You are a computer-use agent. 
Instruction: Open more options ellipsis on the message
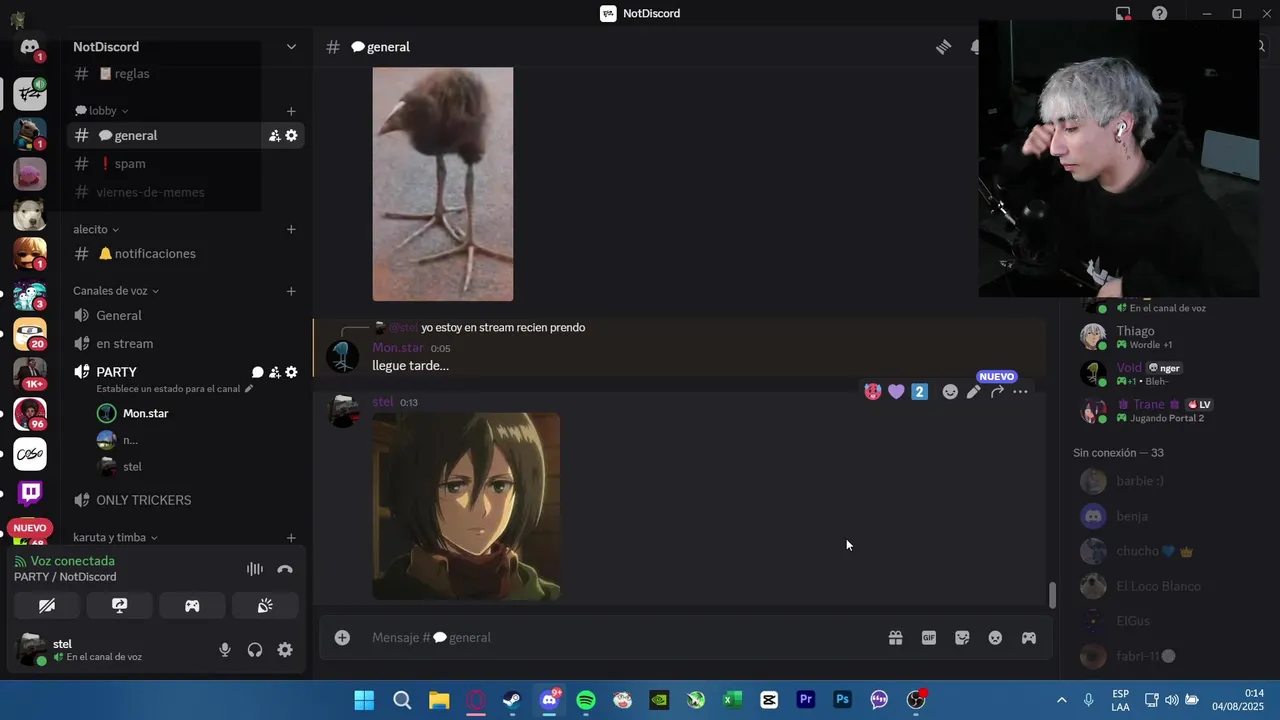[1020, 392]
